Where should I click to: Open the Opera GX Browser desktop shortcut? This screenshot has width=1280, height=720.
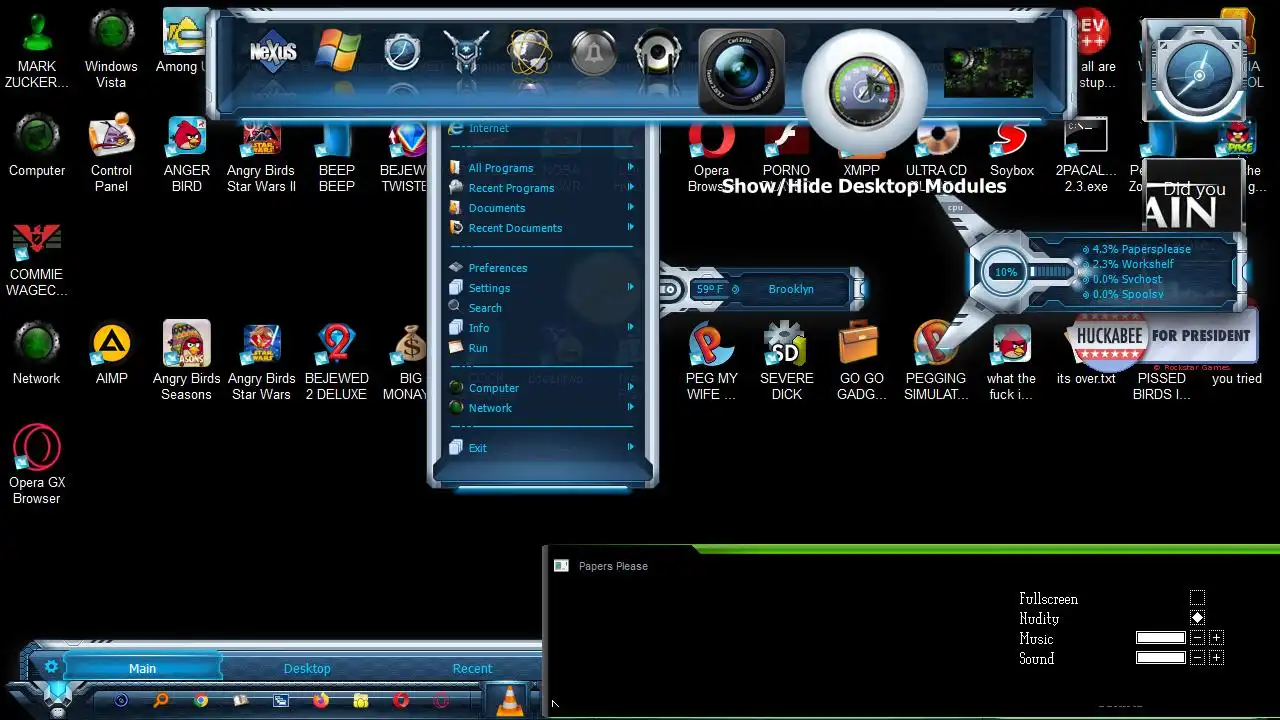[x=37, y=464]
